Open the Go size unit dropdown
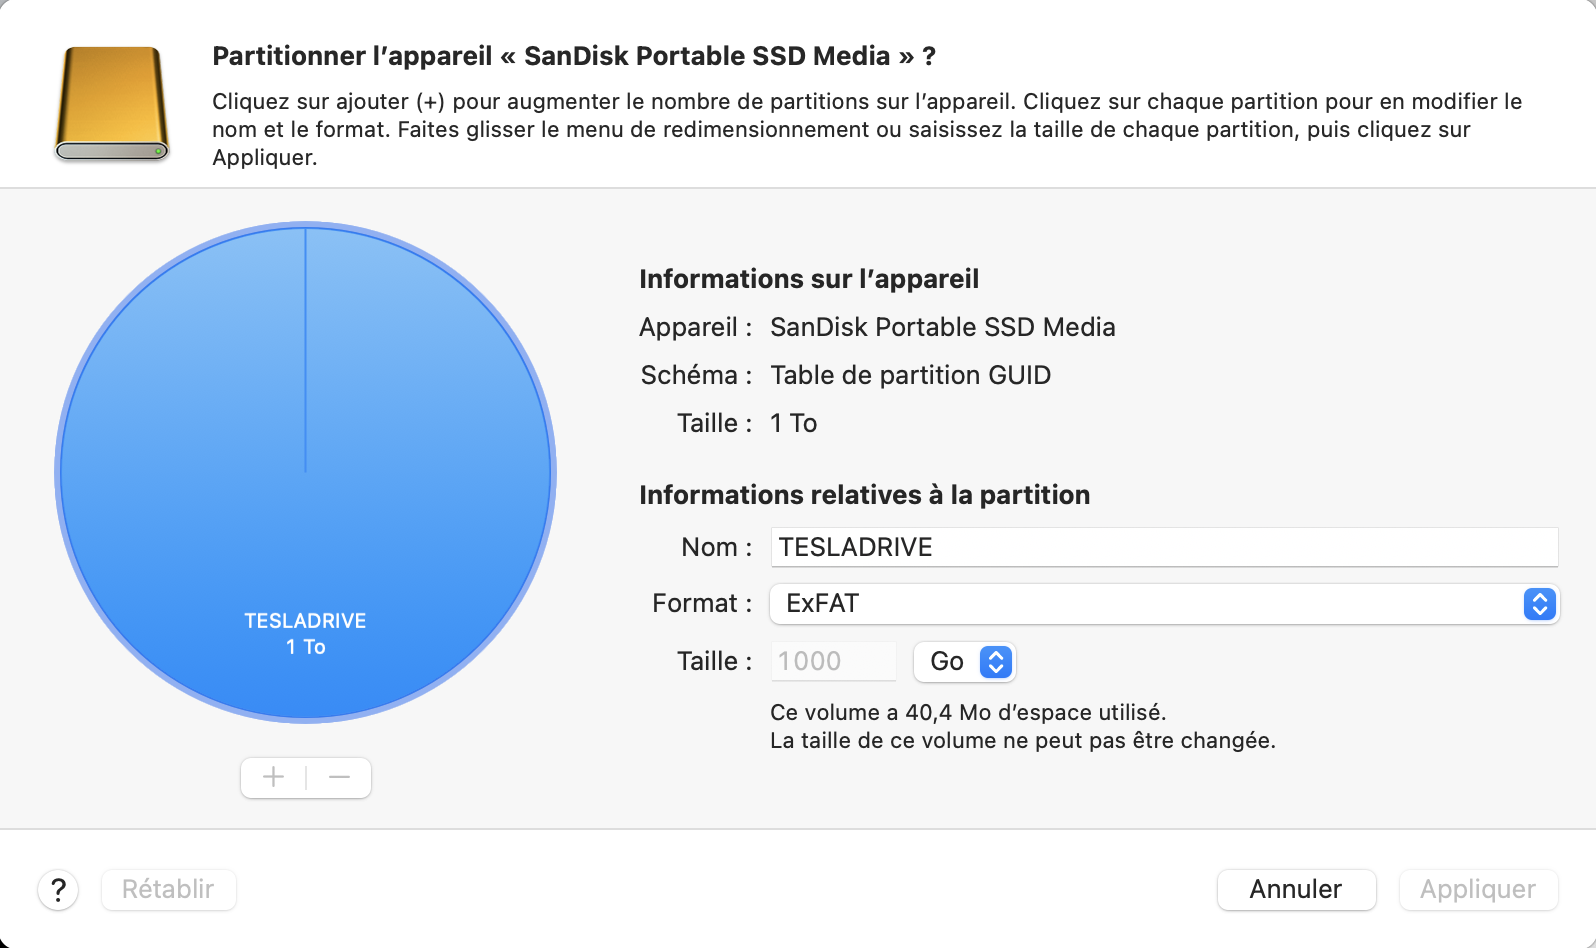The width and height of the screenshot is (1596, 948). (947, 662)
